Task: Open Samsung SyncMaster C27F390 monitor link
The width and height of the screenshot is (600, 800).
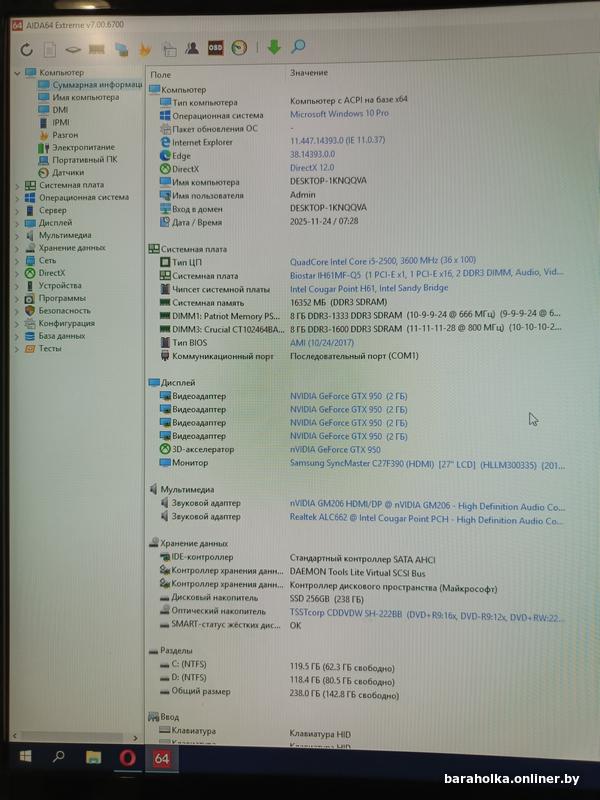Action: [x=427, y=464]
